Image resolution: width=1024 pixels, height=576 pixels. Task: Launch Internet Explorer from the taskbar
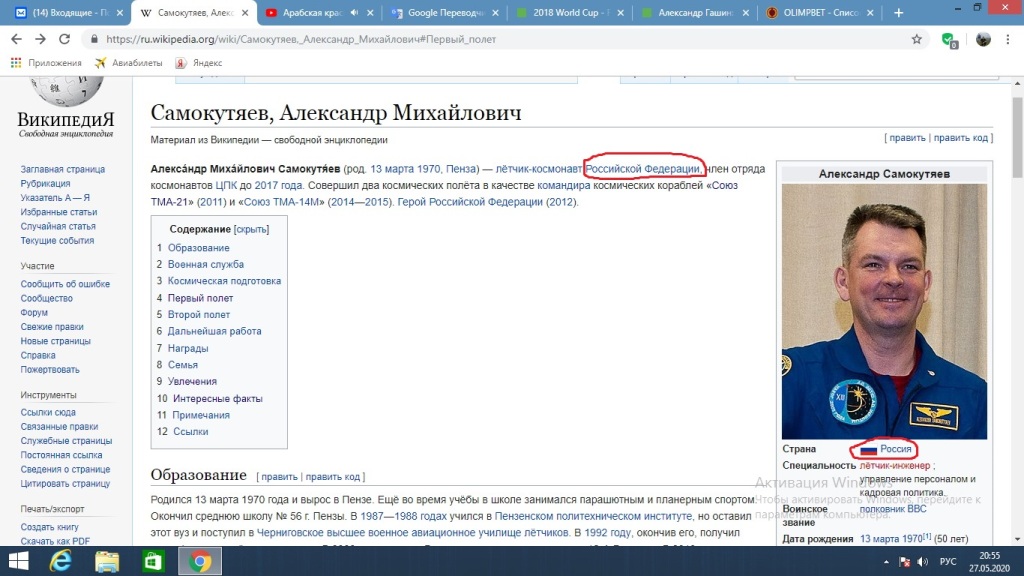click(x=61, y=561)
